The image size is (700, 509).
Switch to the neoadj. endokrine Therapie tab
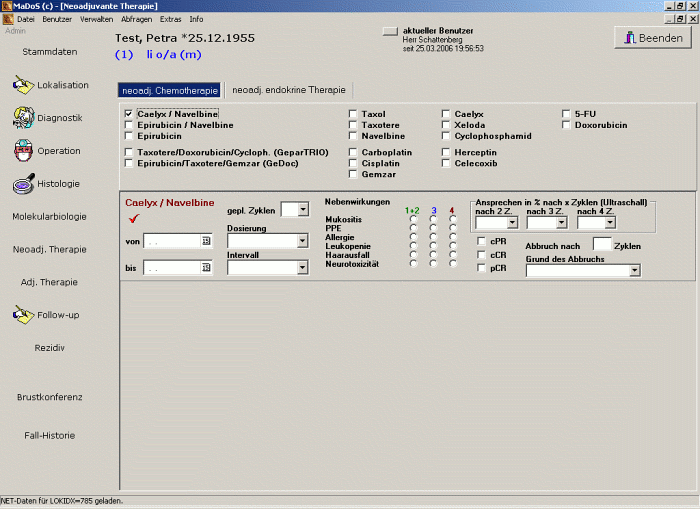(x=289, y=90)
